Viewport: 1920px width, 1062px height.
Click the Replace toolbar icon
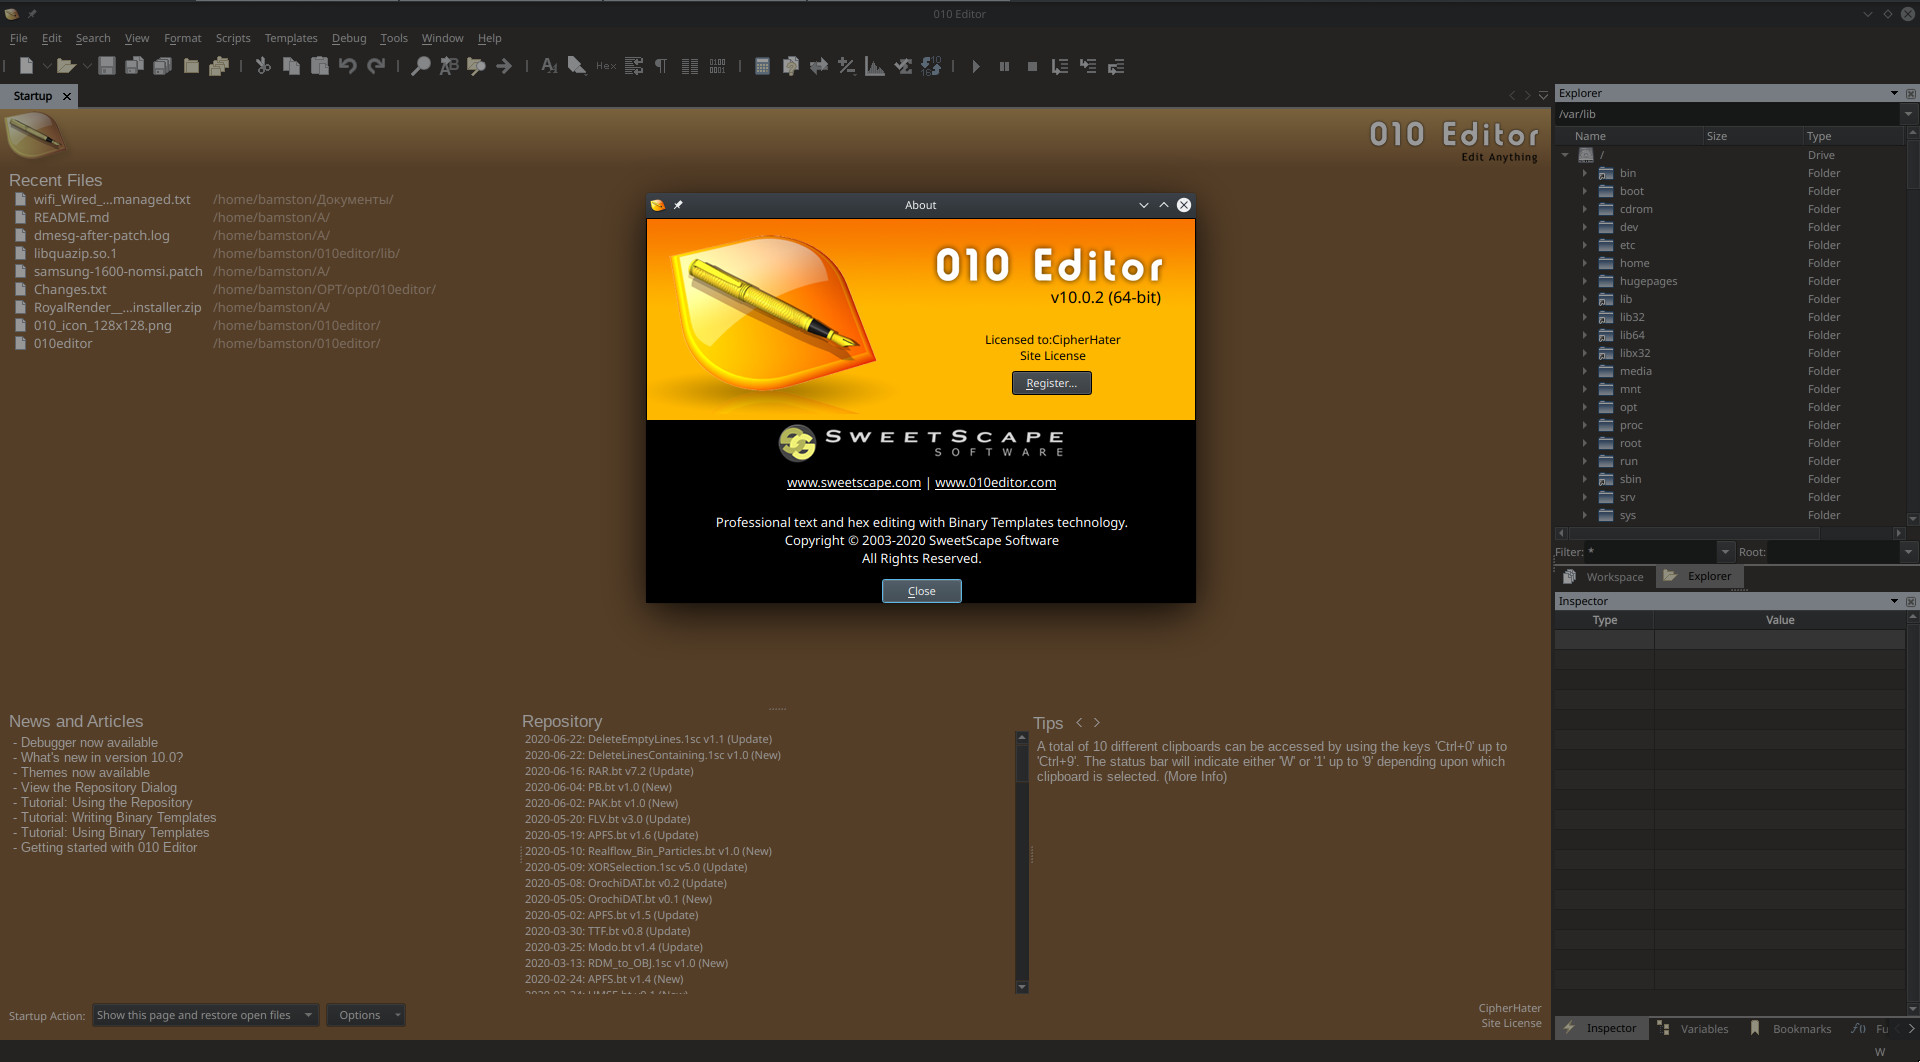[x=449, y=66]
